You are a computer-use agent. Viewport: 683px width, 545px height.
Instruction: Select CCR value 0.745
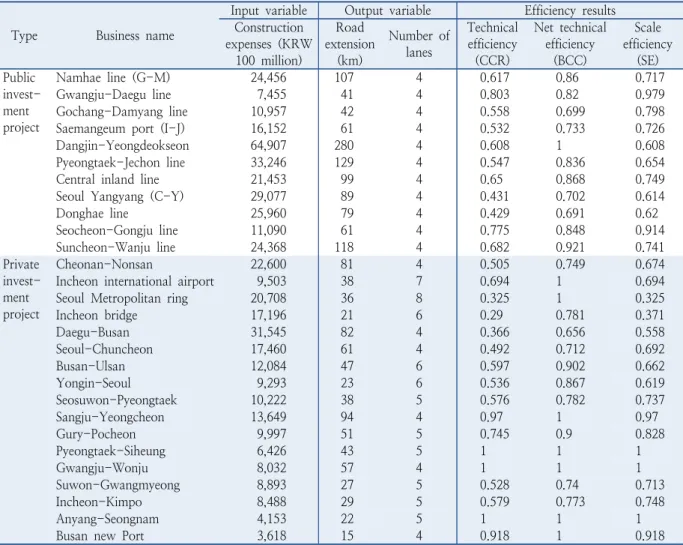pos(494,434)
